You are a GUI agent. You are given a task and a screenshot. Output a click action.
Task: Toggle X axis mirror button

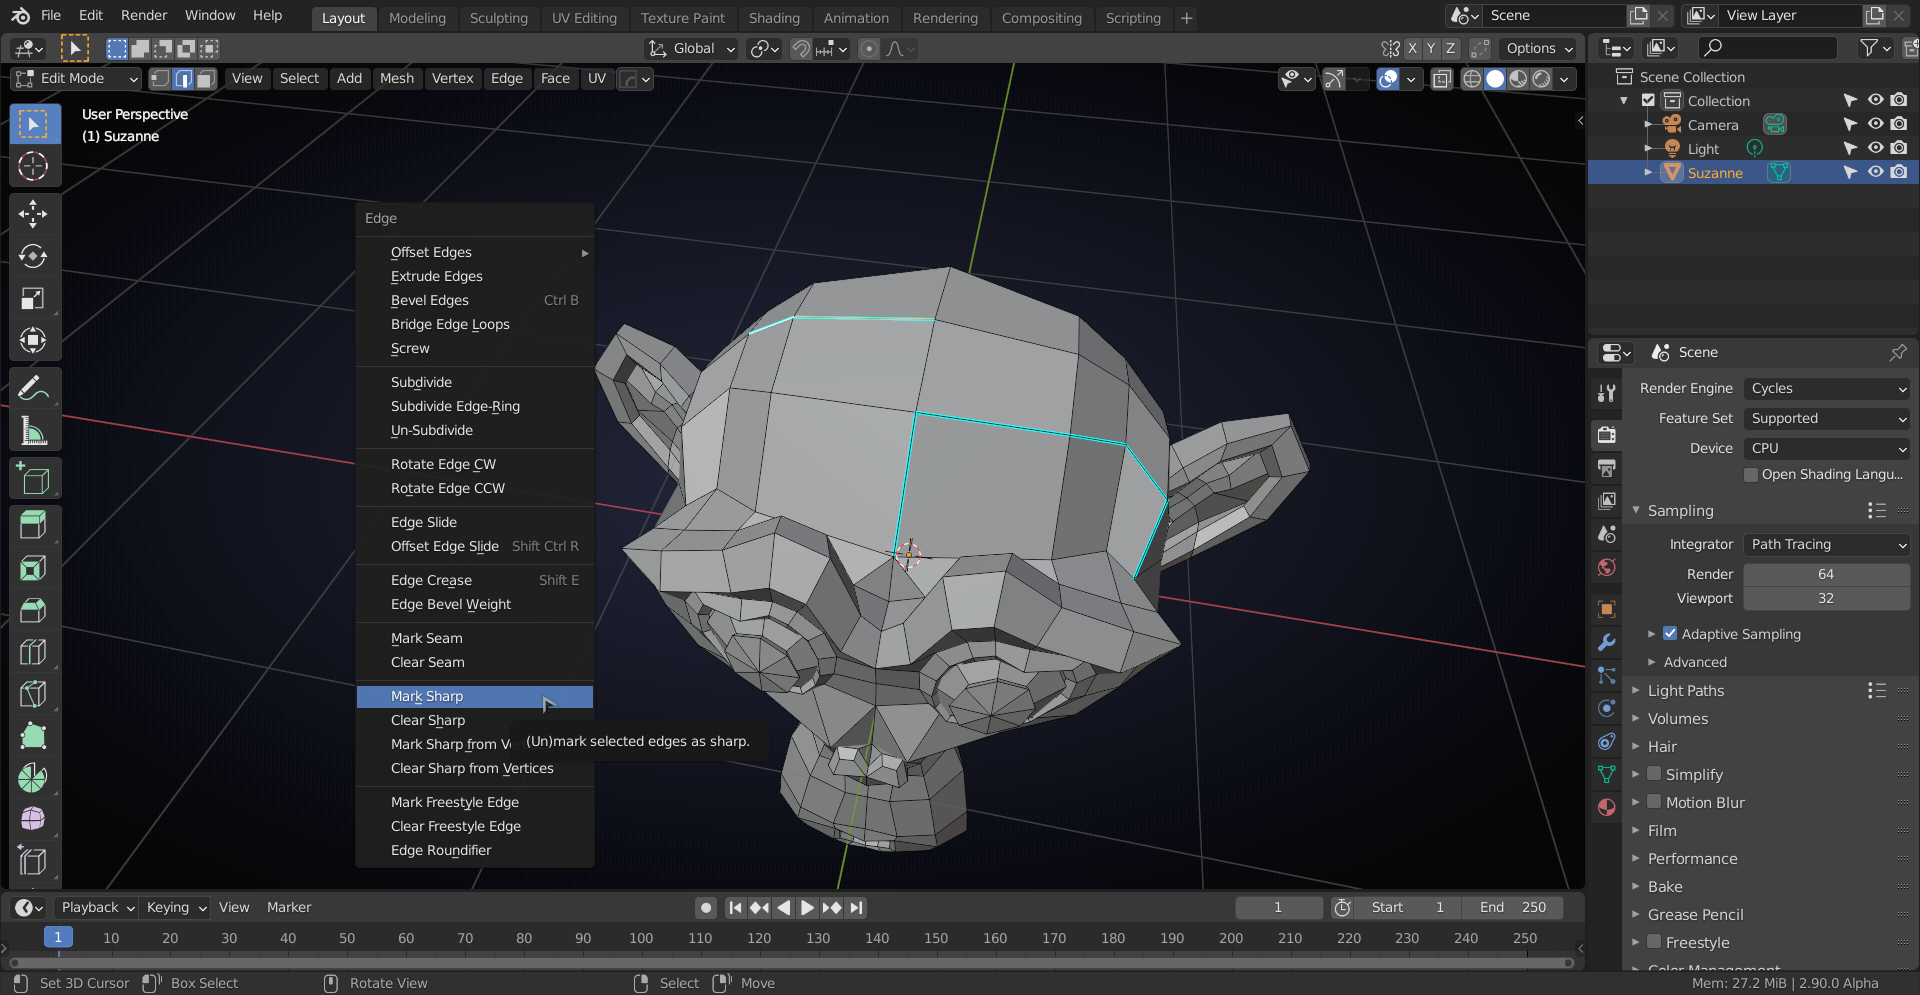[1412, 48]
